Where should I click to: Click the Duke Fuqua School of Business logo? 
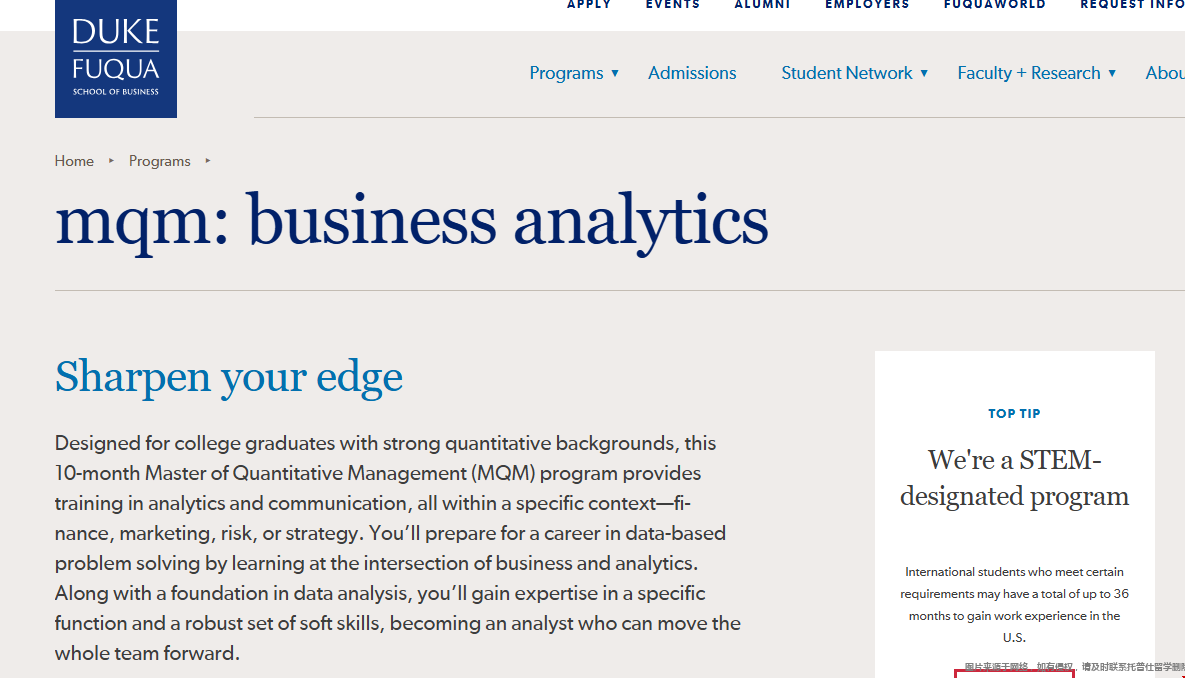click(x=116, y=59)
